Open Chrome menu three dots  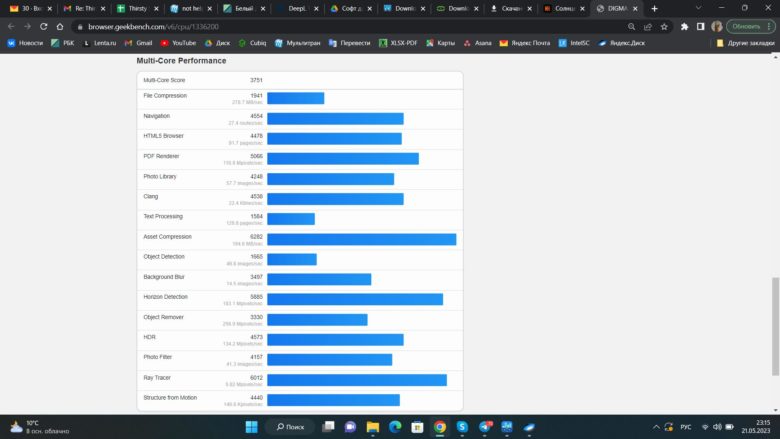[x=769, y=26]
